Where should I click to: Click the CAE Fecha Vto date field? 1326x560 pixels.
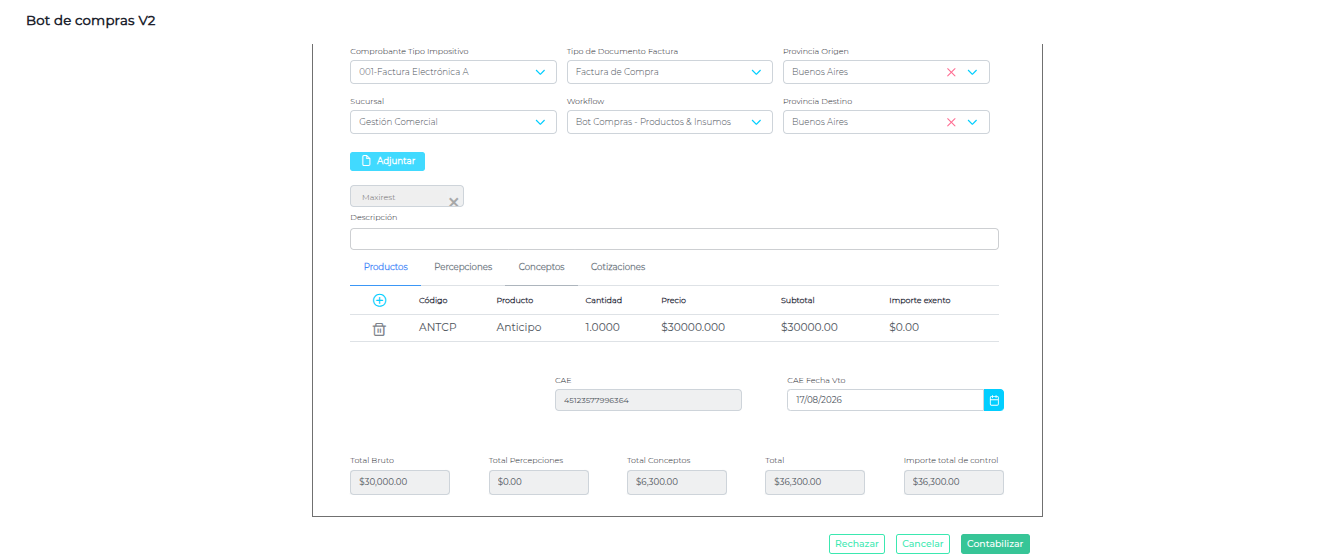[885, 400]
